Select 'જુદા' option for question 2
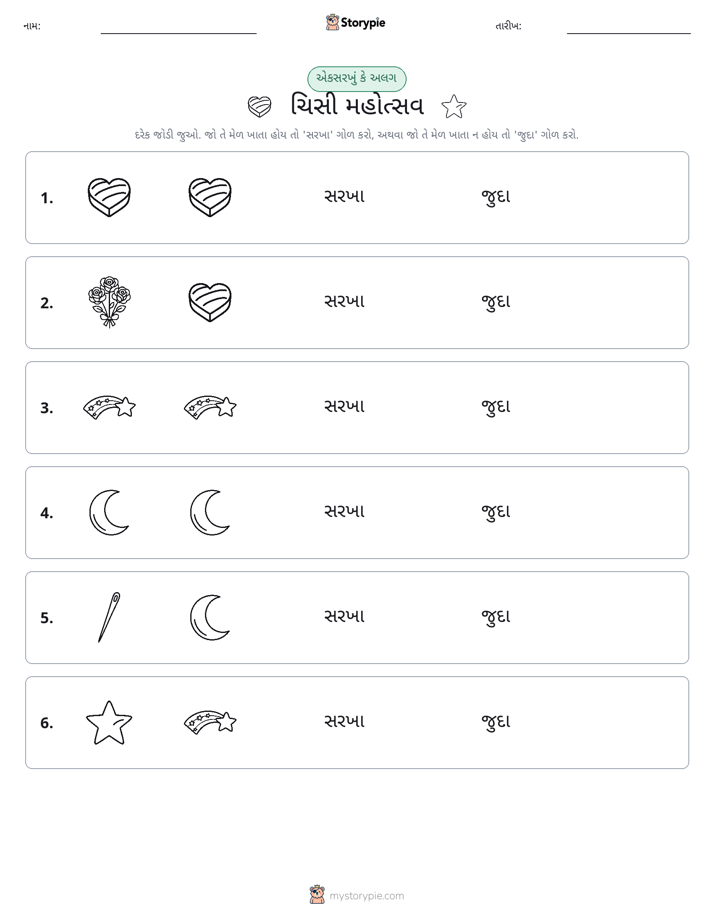 pyautogui.click(x=495, y=302)
